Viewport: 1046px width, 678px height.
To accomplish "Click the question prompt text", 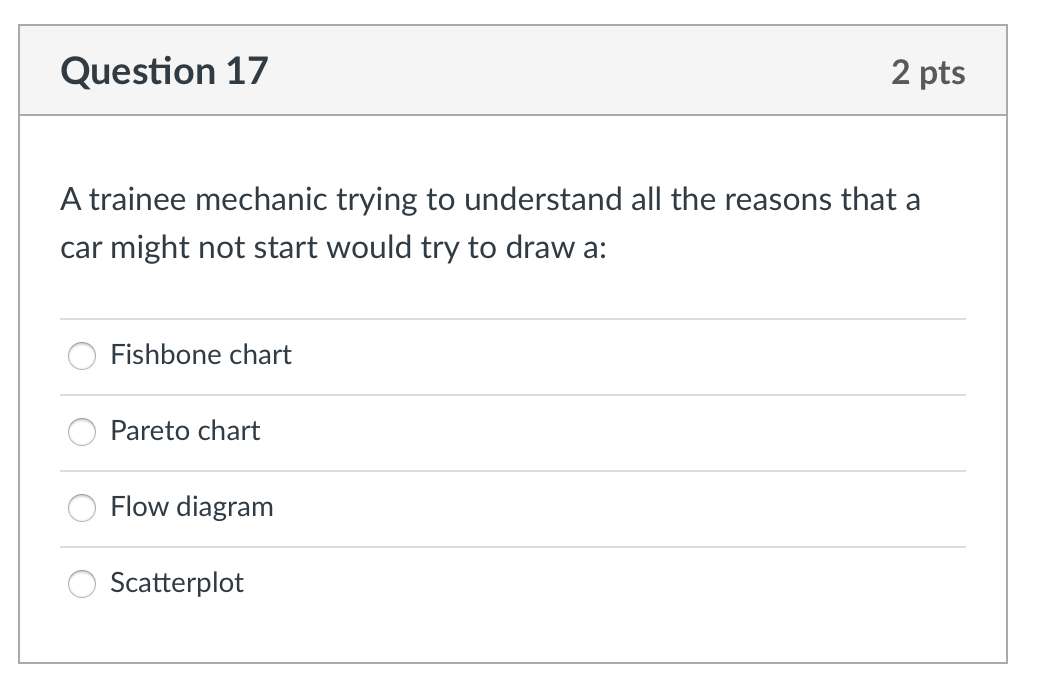I will coord(490,222).
